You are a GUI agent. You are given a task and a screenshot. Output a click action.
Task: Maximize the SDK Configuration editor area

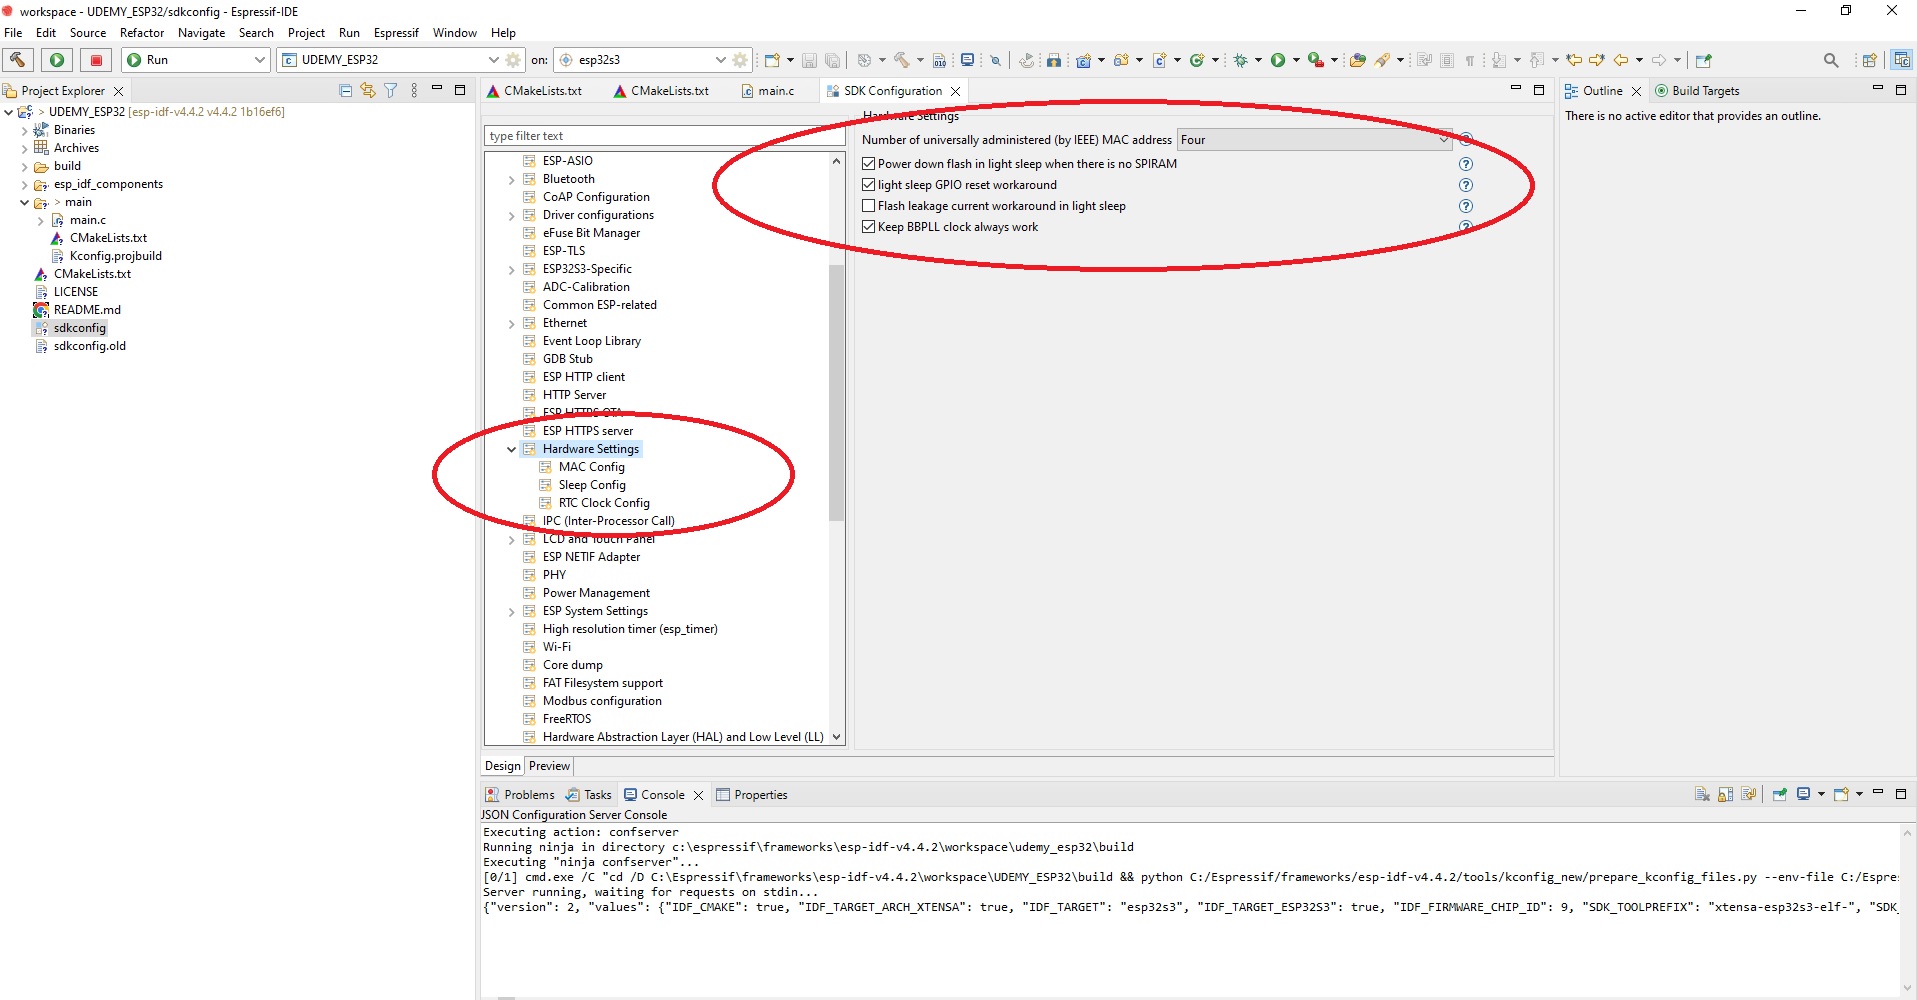click(1539, 90)
